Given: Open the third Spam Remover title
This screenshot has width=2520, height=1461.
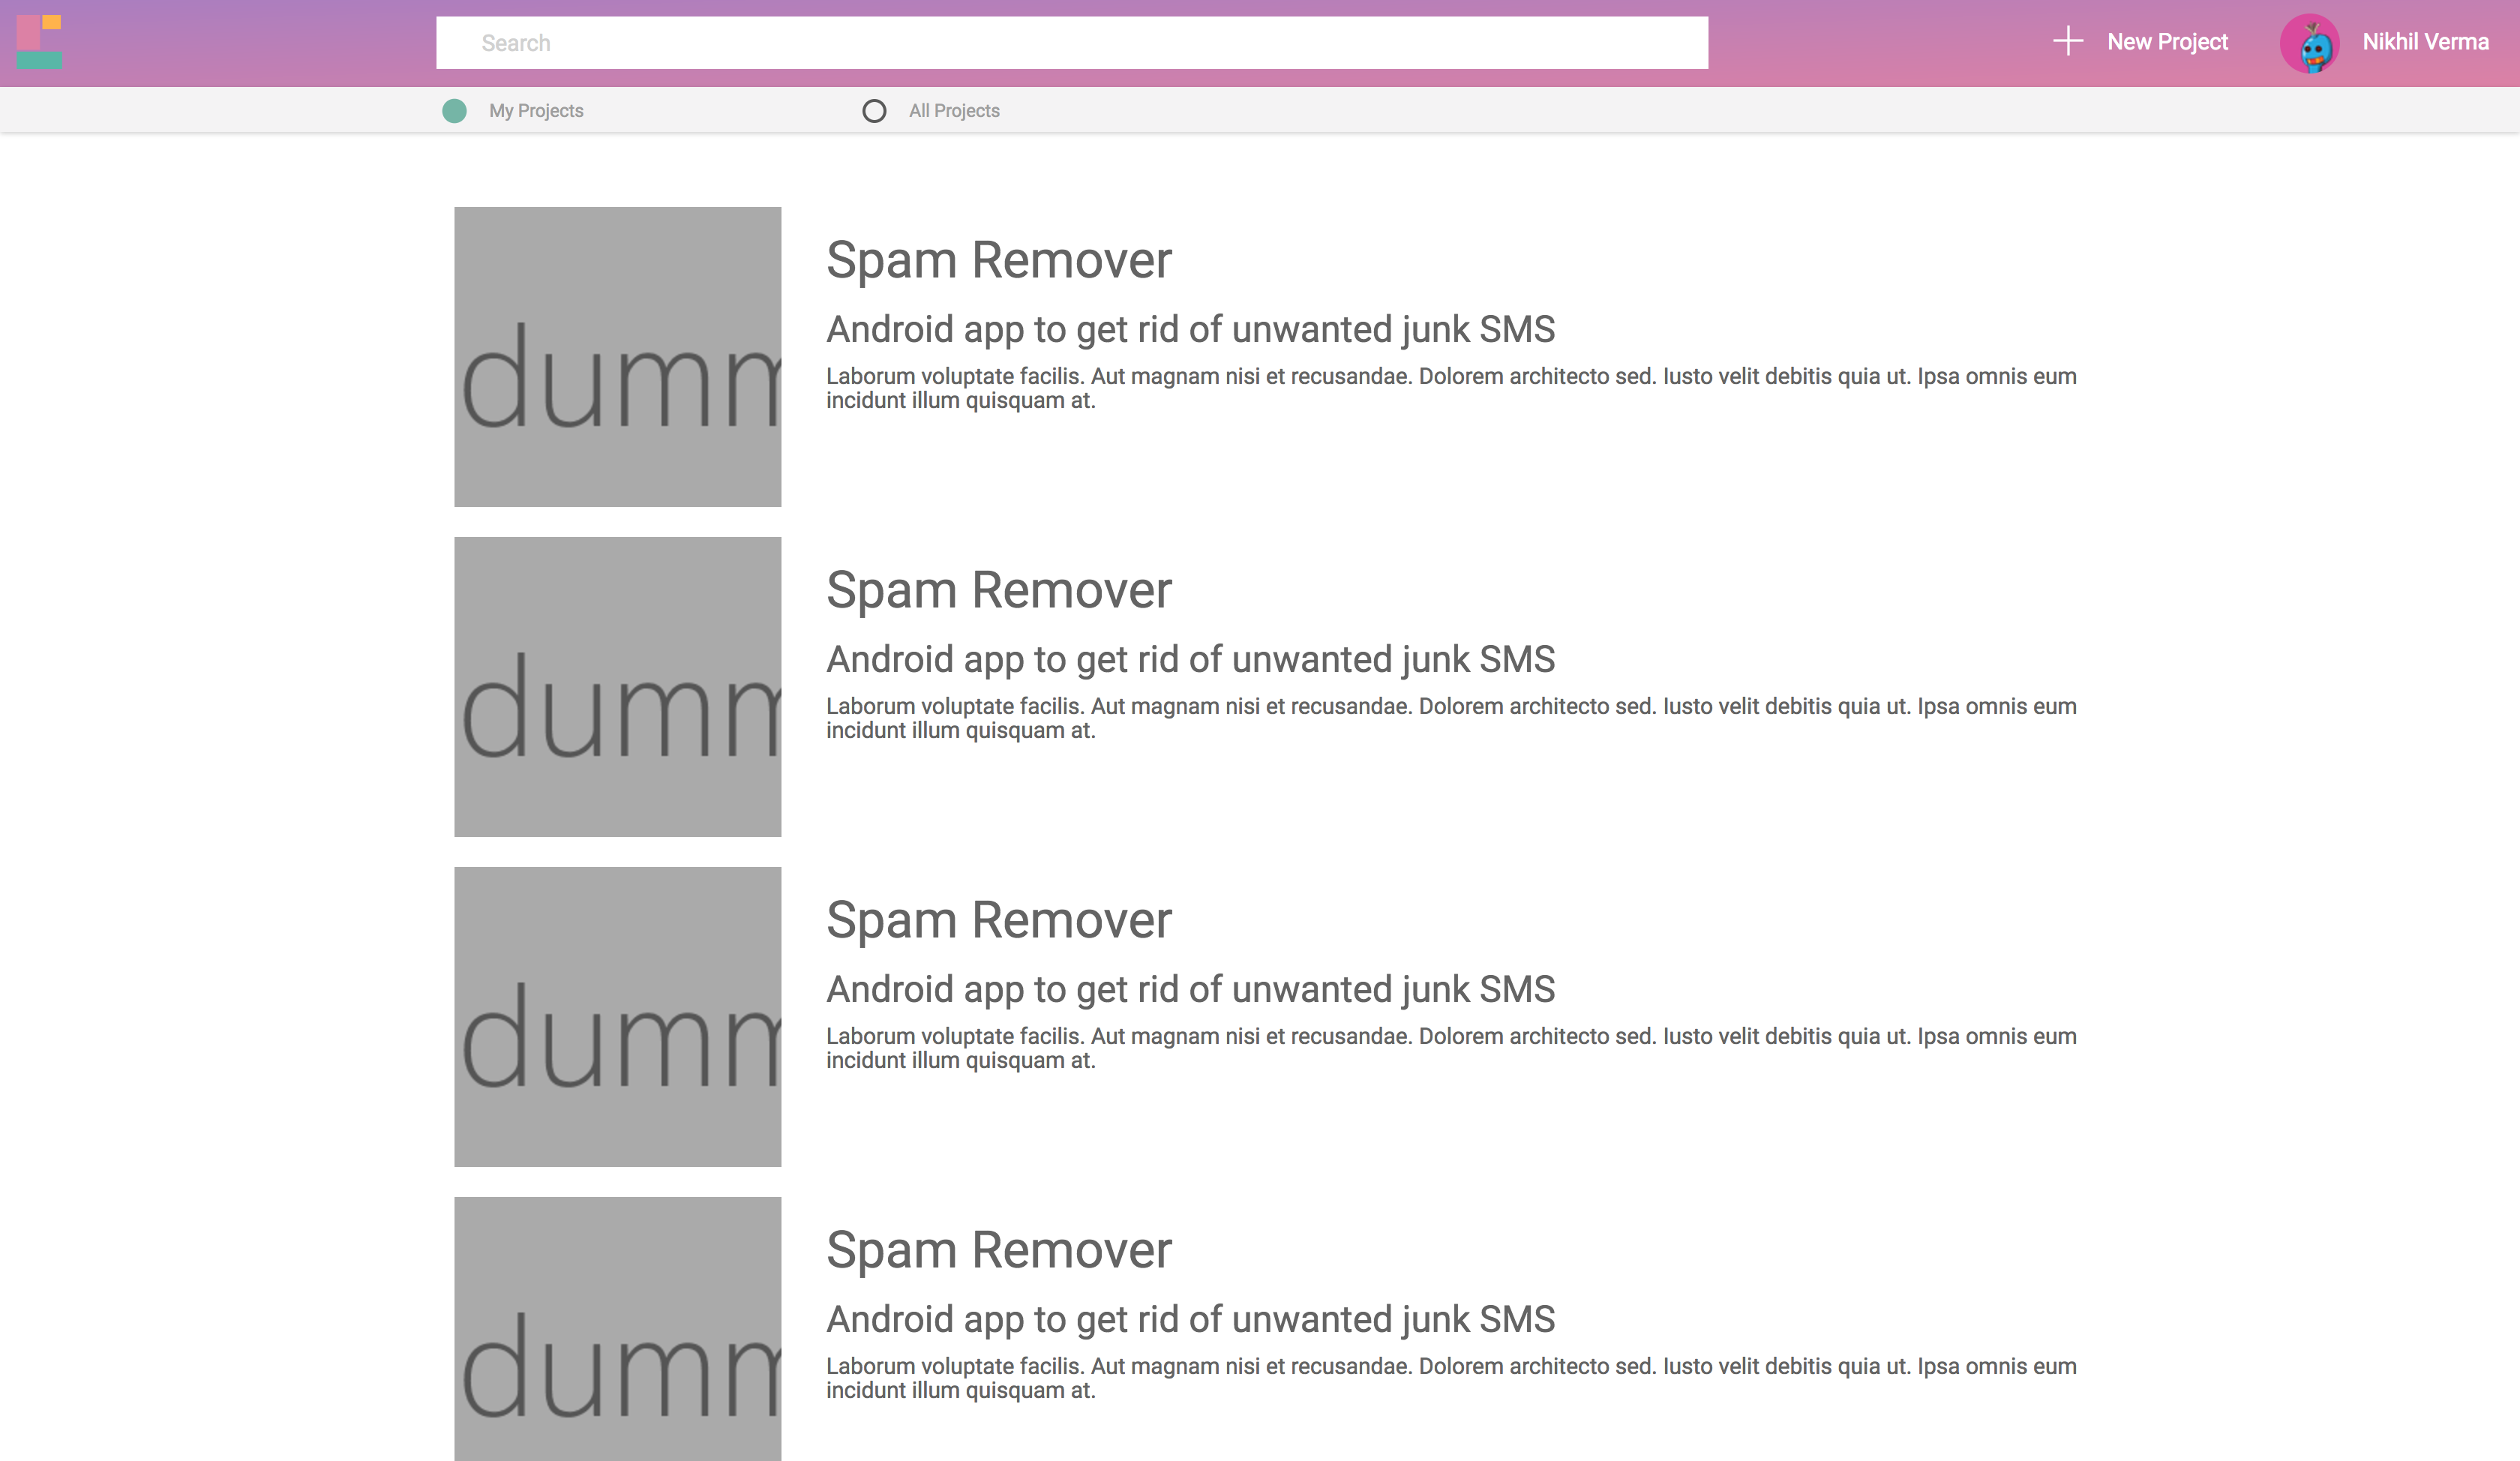Looking at the screenshot, I should point(998,920).
